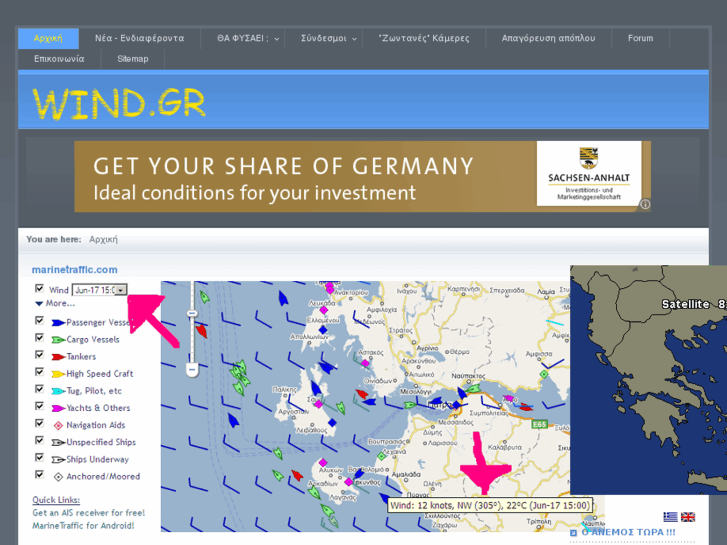Open the Sitemap menu item
Screen dimensions: 727x545
click(x=133, y=59)
